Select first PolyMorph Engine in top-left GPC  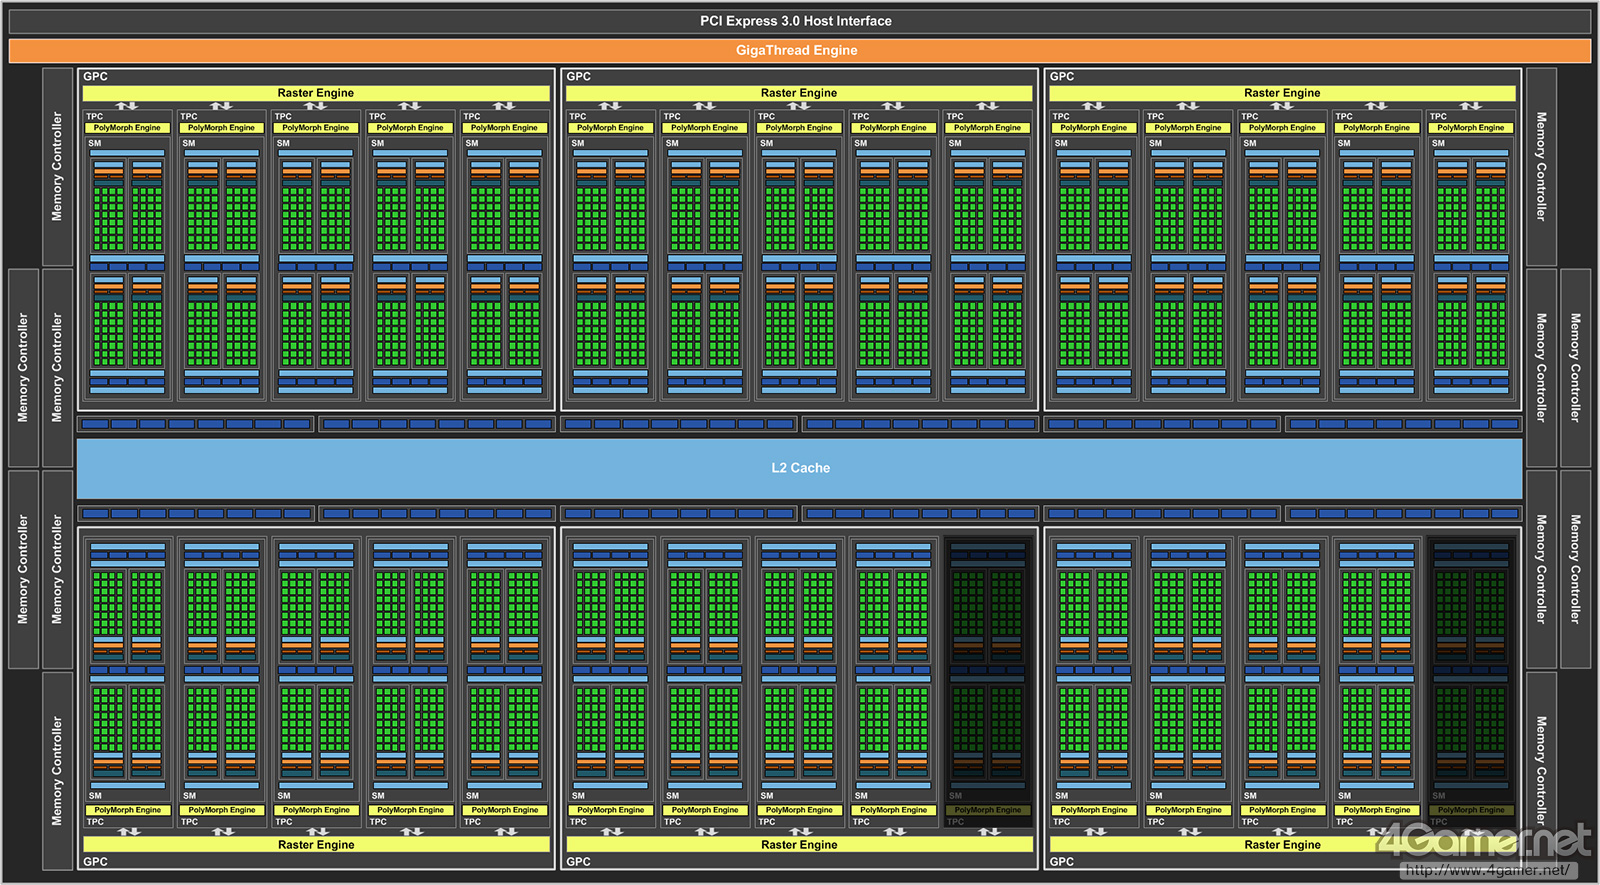point(127,128)
